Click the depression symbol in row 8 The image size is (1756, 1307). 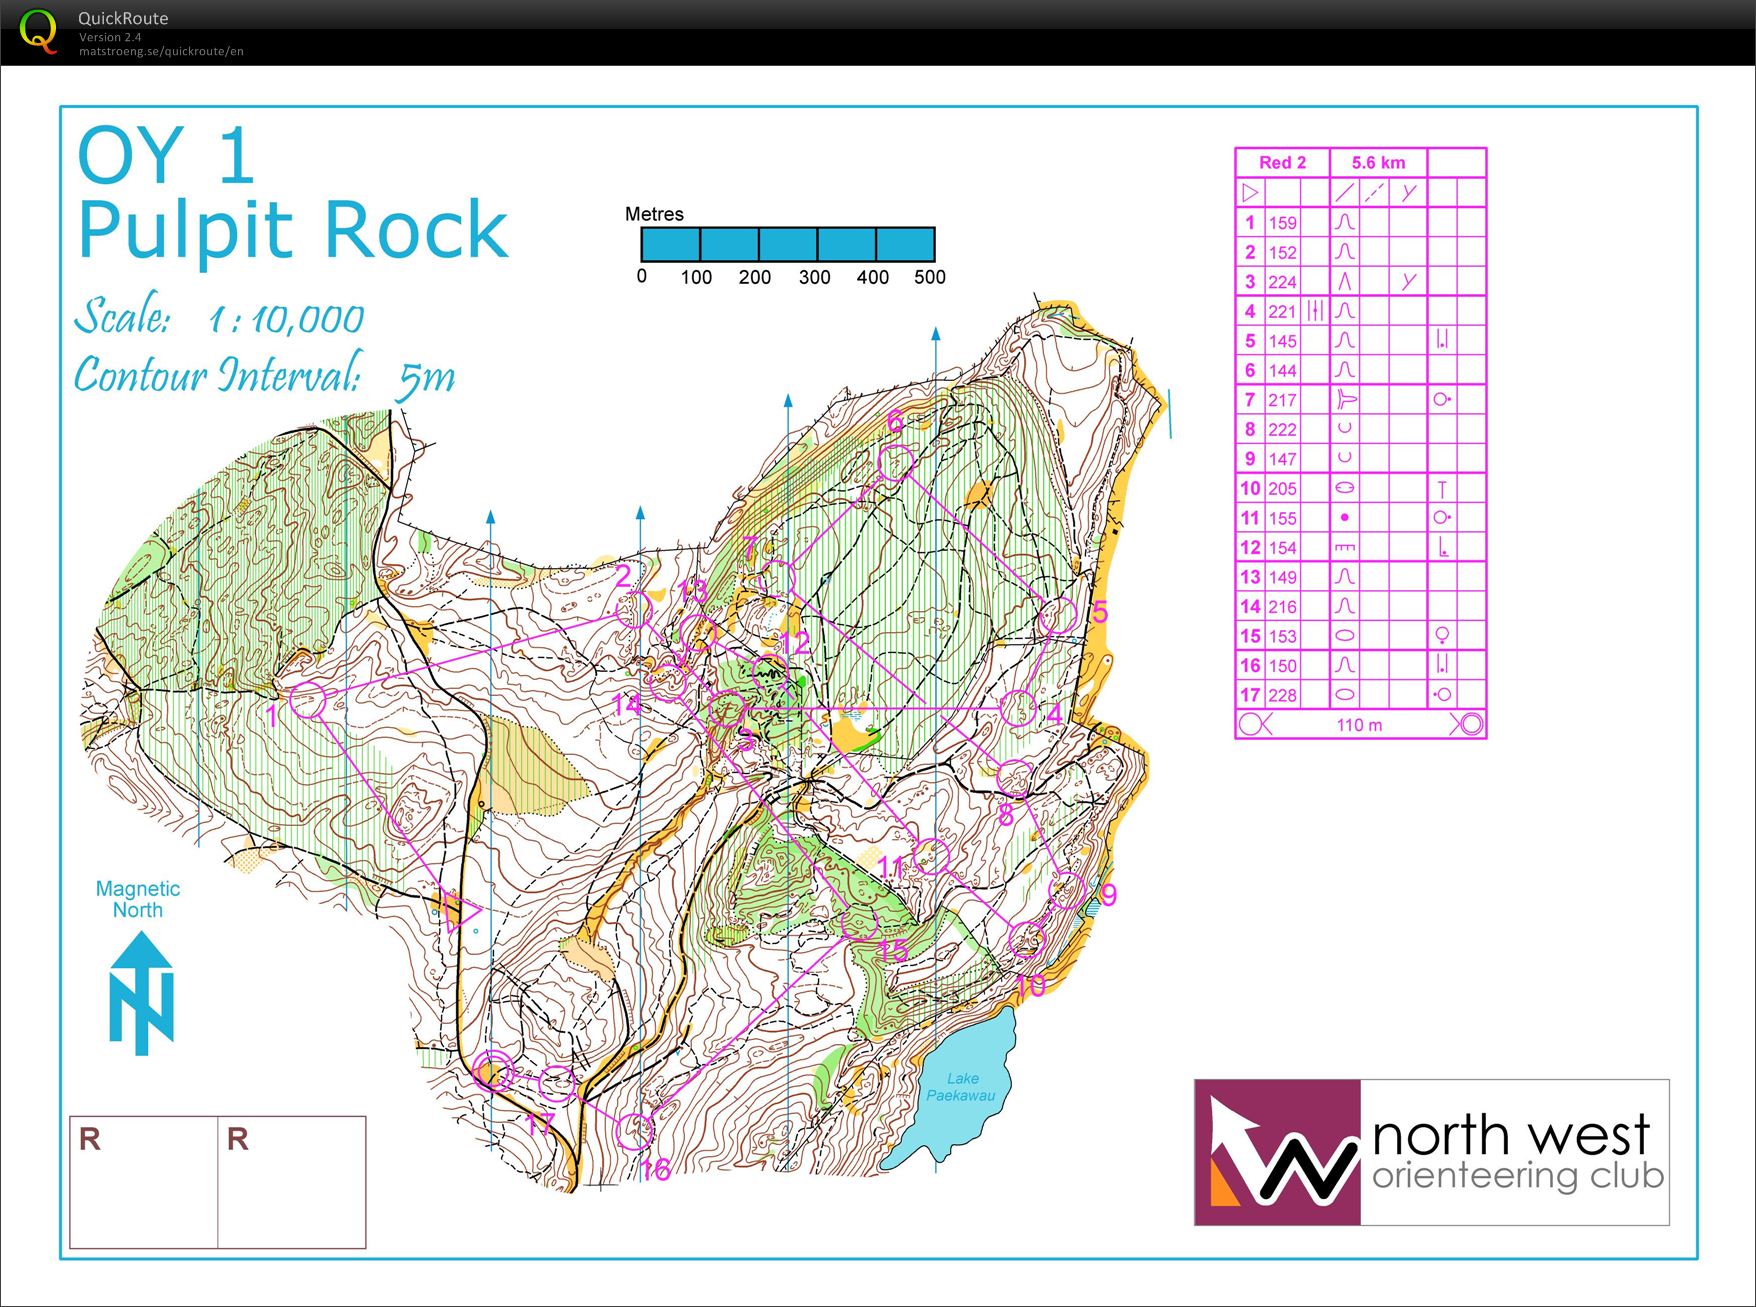pos(1345,429)
